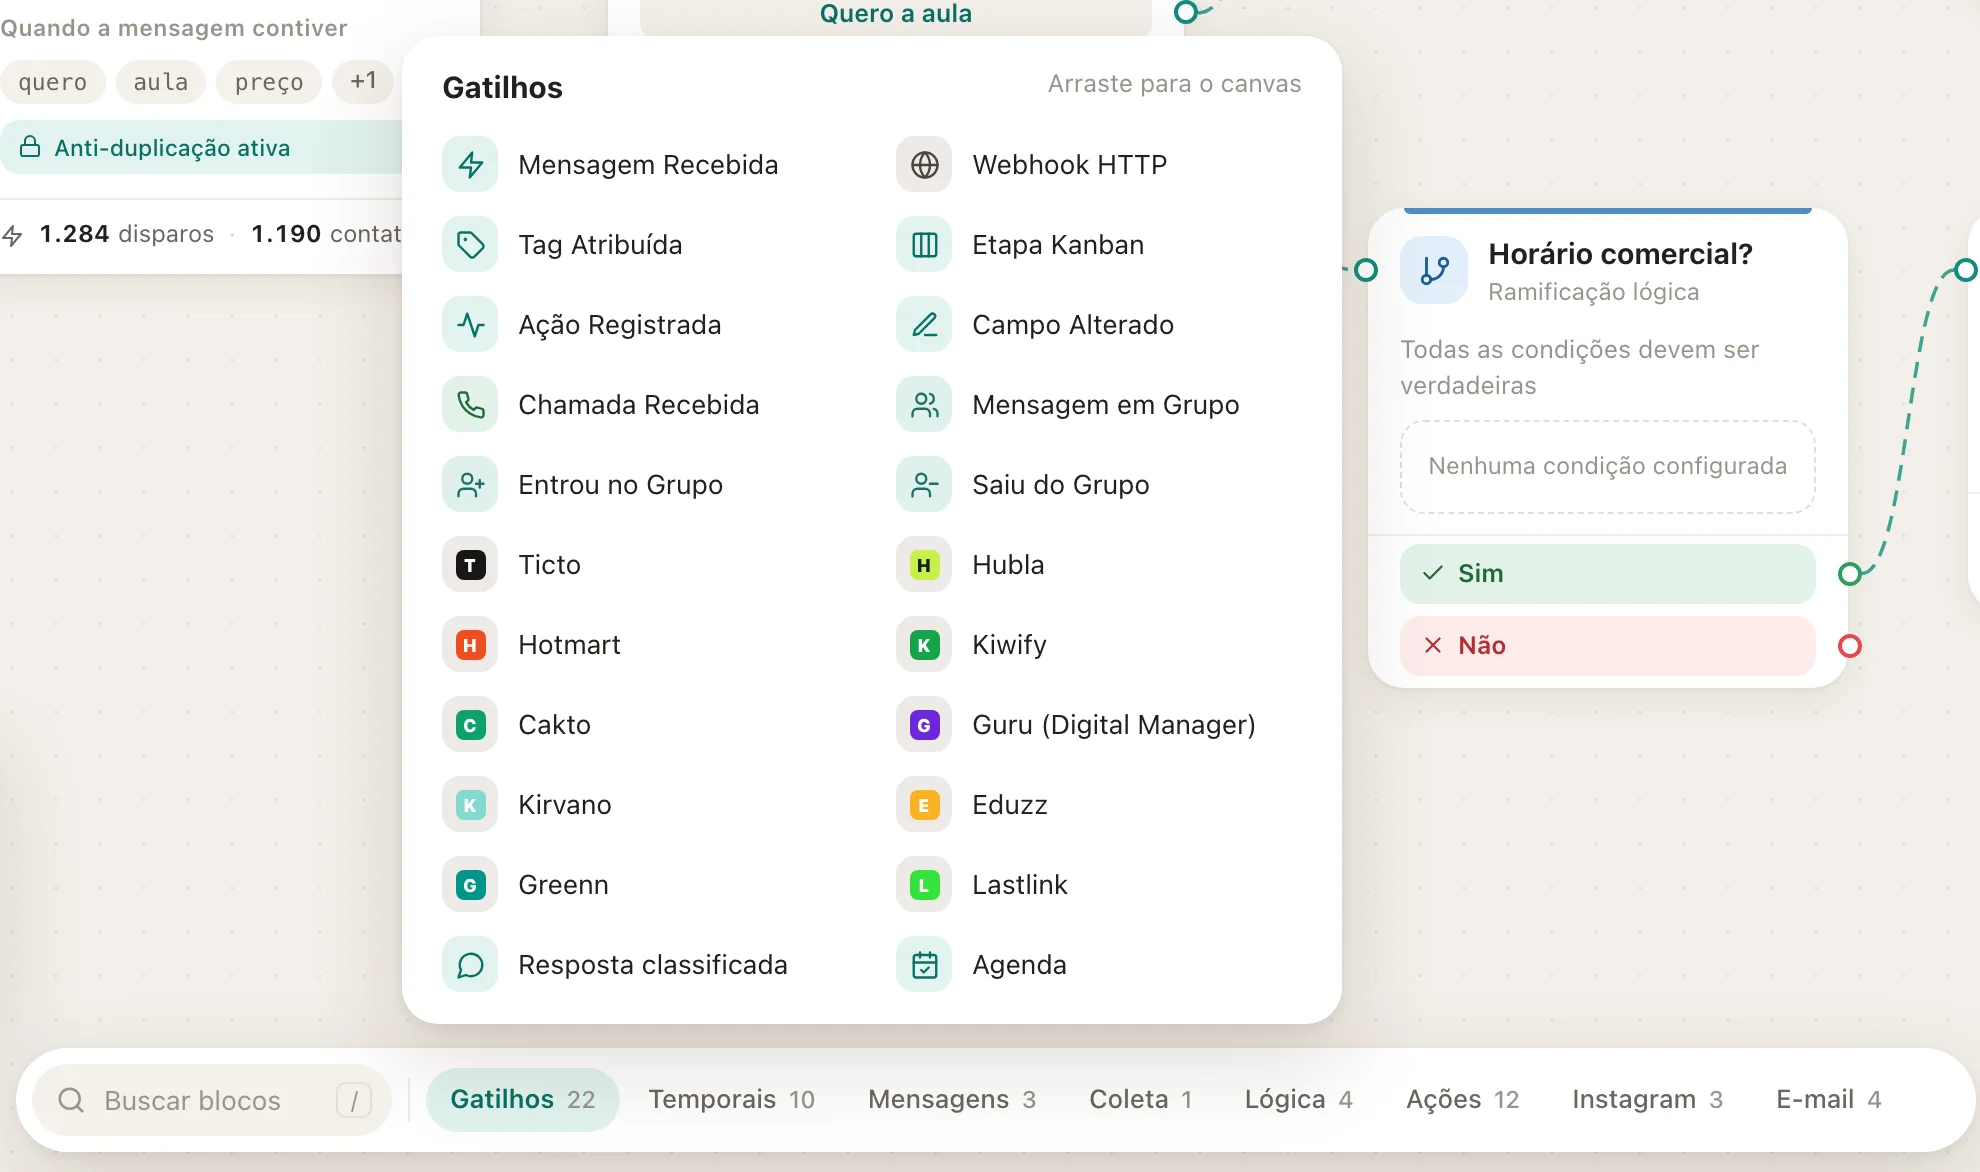Focus the Buscar blocos search field
This screenshot has height=1172, width=1980.
[212, 1100]
